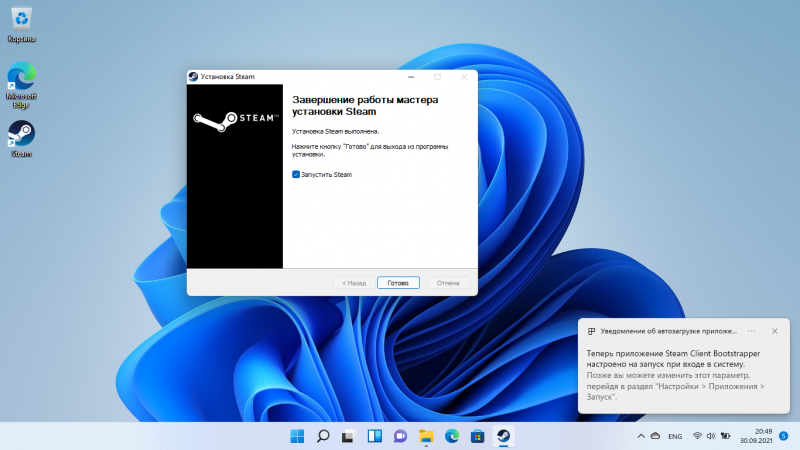This screenshot has width=800, height=450.
Task: Open the Chat app in the taskbar
Action: (400, 436)
